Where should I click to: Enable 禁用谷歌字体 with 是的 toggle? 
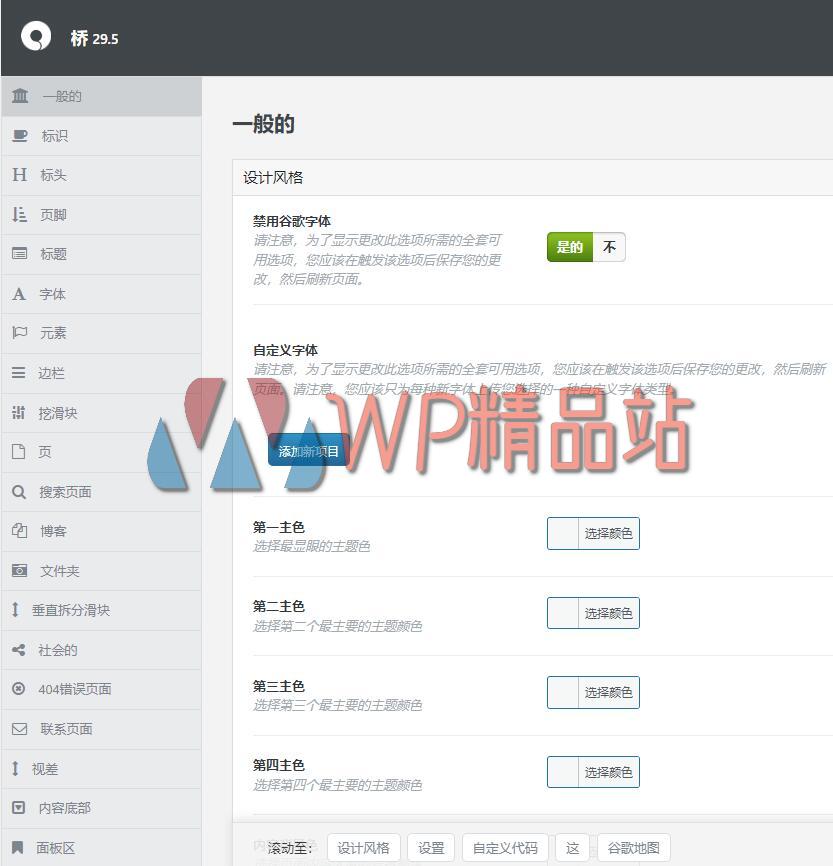[569, 247]
